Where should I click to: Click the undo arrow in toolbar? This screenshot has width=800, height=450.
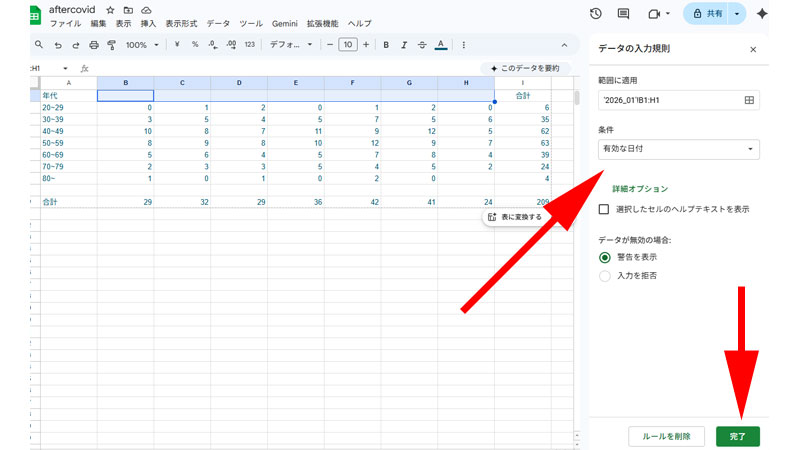(58, 45)
